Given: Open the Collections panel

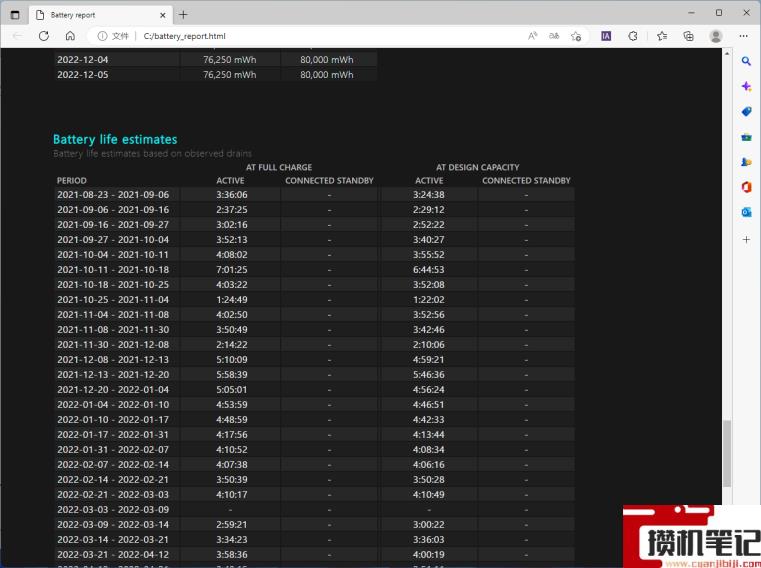Looking at the screenshot, I should point(688,36).
